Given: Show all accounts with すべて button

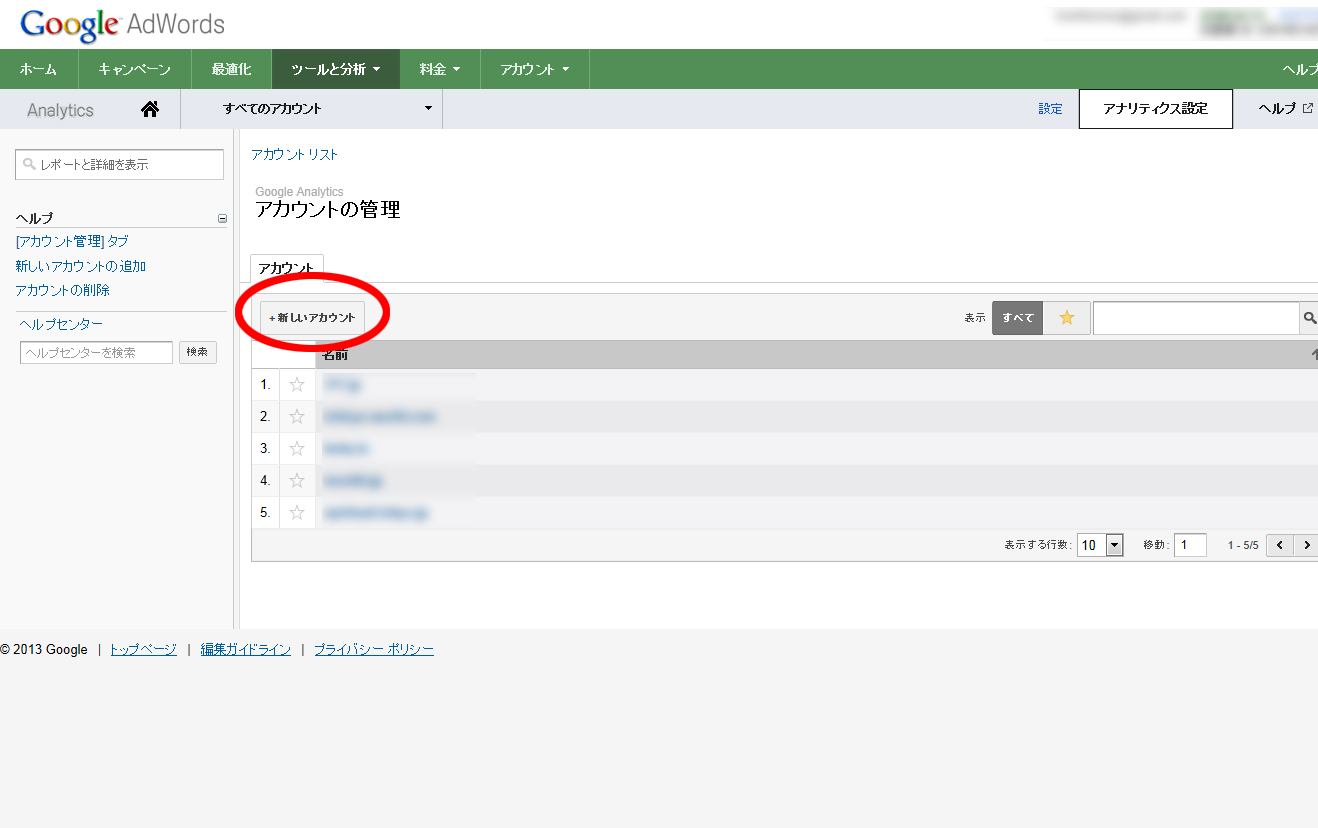Looking at the screenshot, I should pos(1018,318).
